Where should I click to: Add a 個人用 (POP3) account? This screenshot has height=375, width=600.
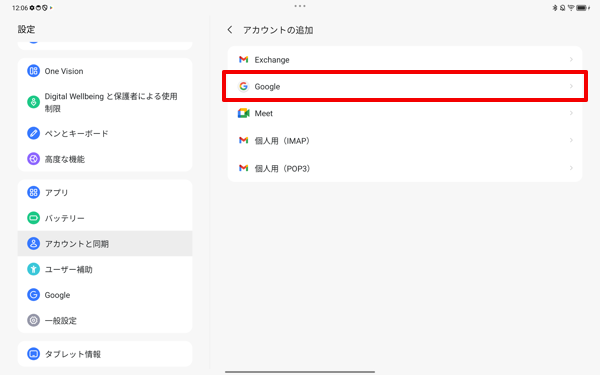click(405, 168)
